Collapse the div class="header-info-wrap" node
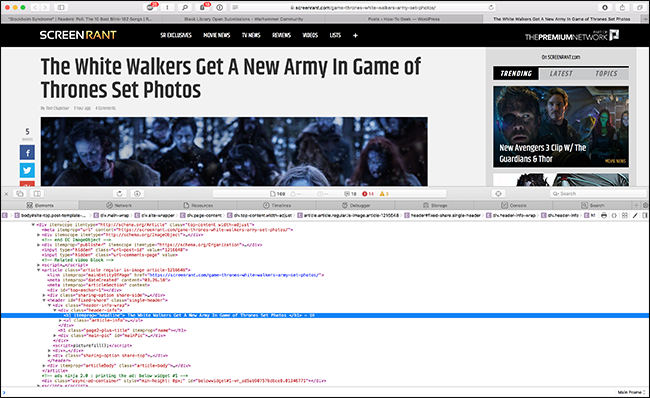This screenshot has width=650, height=398. click(49, 305)
